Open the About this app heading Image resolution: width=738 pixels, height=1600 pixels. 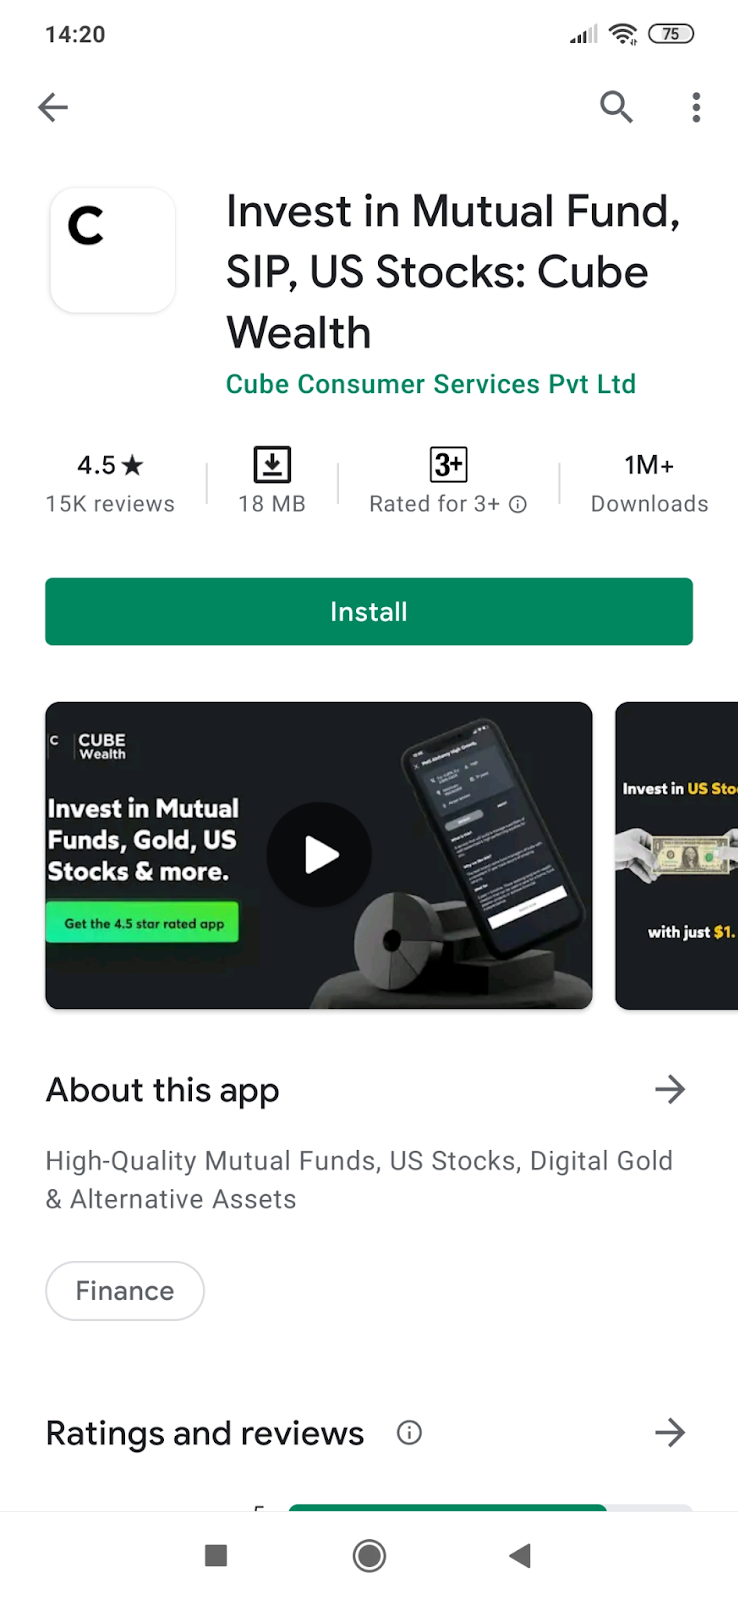(163, 1090)
